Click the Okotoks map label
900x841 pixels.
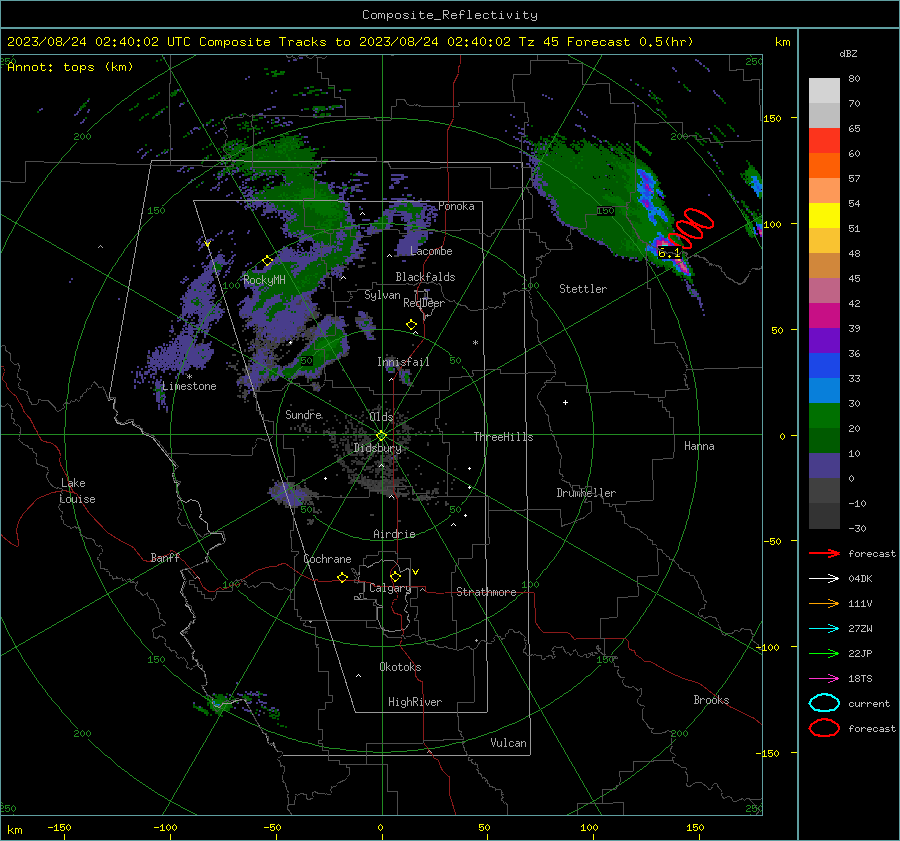(x=400, y=667)
